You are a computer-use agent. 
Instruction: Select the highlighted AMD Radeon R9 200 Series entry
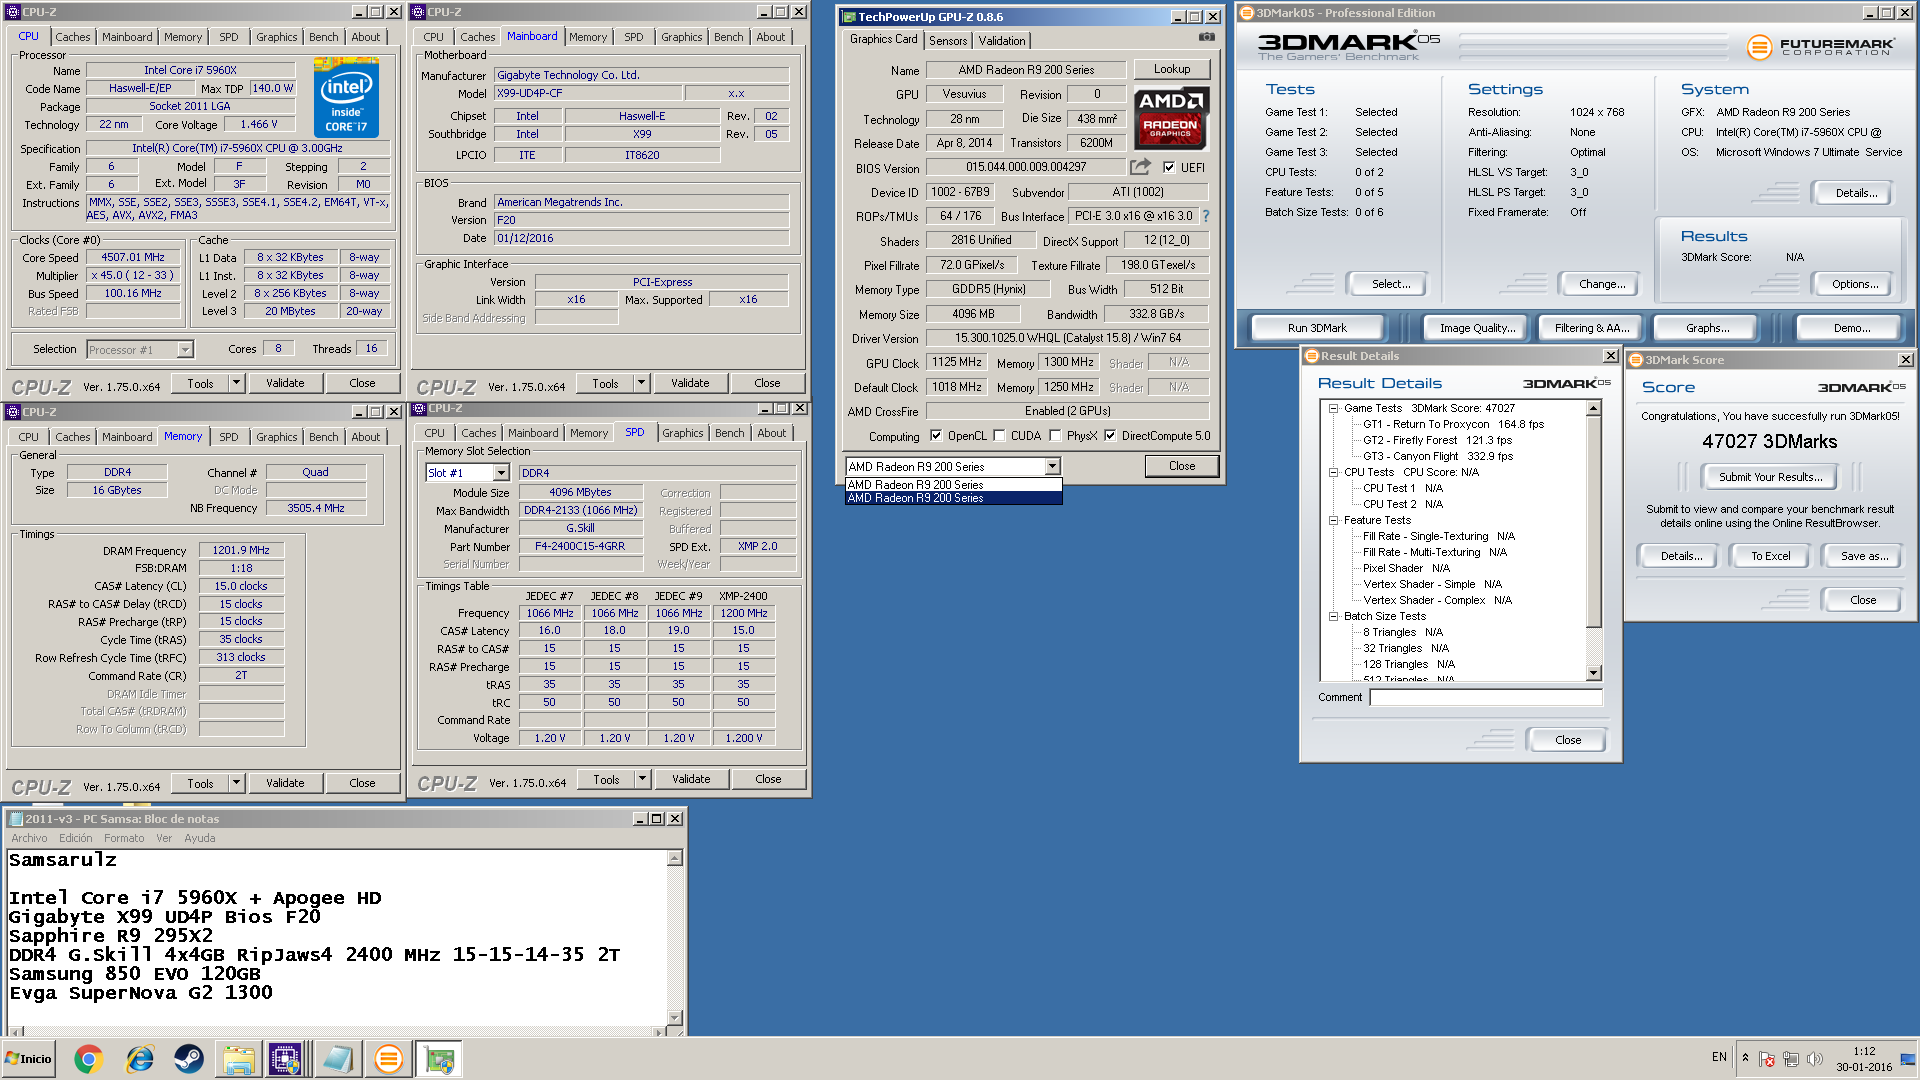pyautogui.click(x=953, y=498)
